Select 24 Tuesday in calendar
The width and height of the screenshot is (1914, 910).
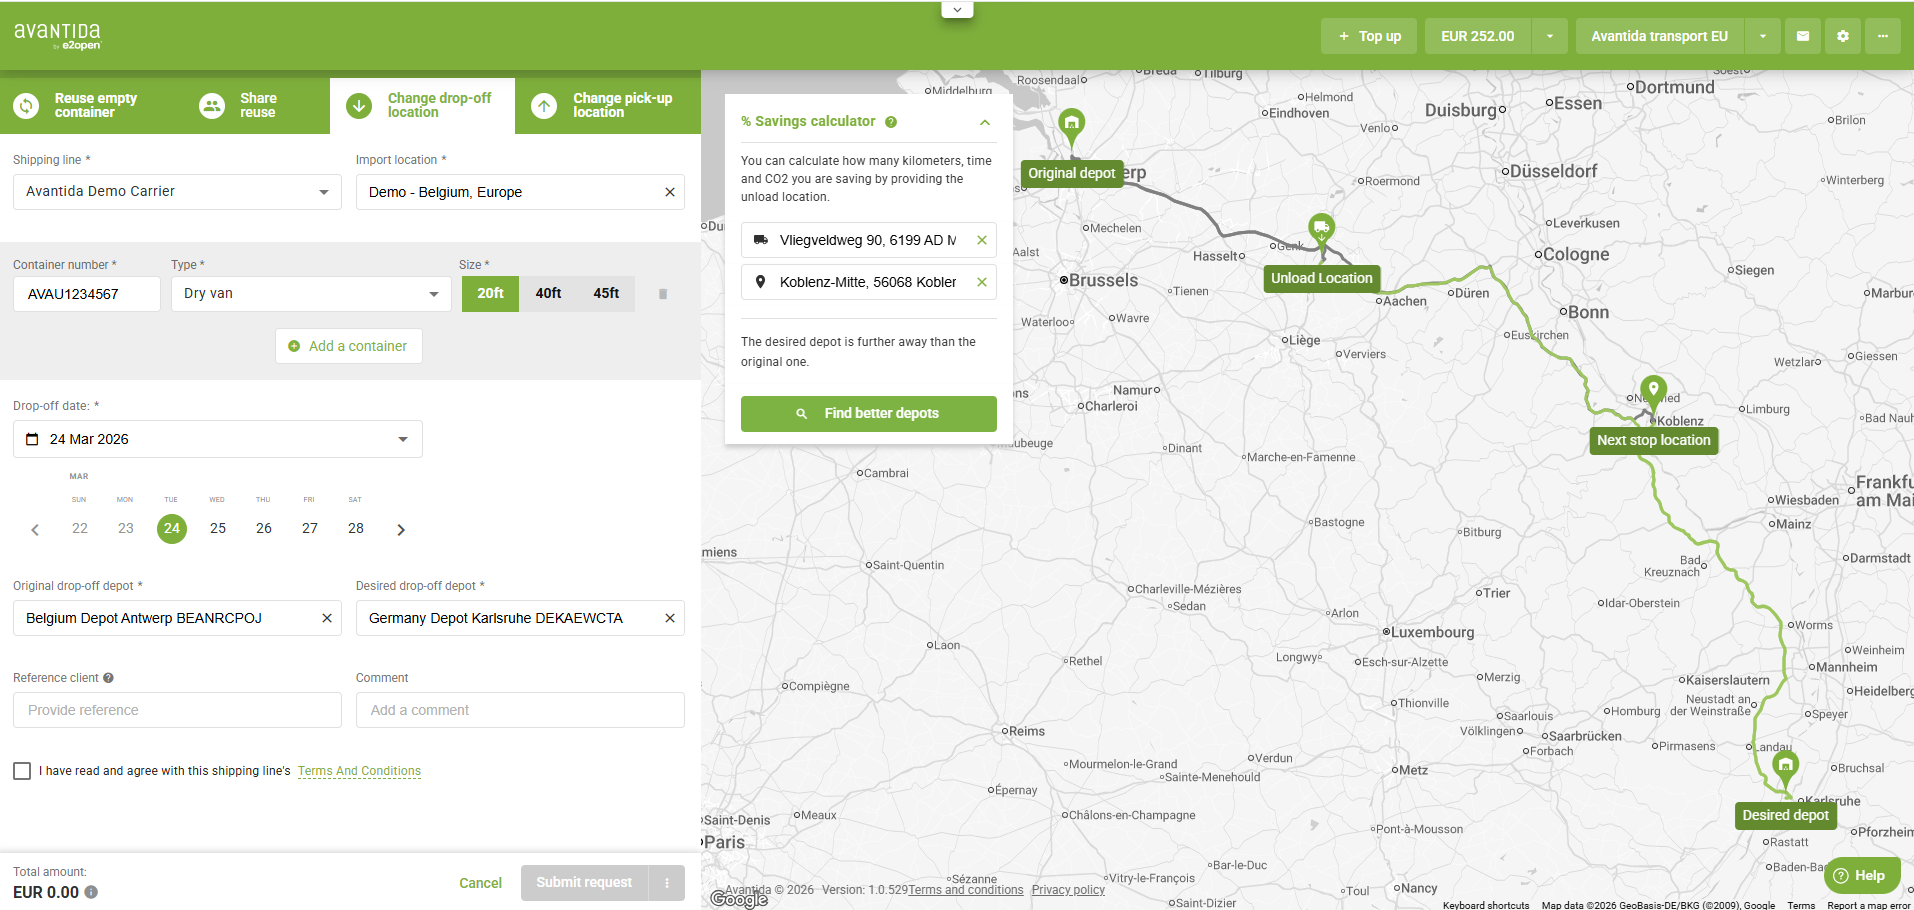click(x=172, y=528)
